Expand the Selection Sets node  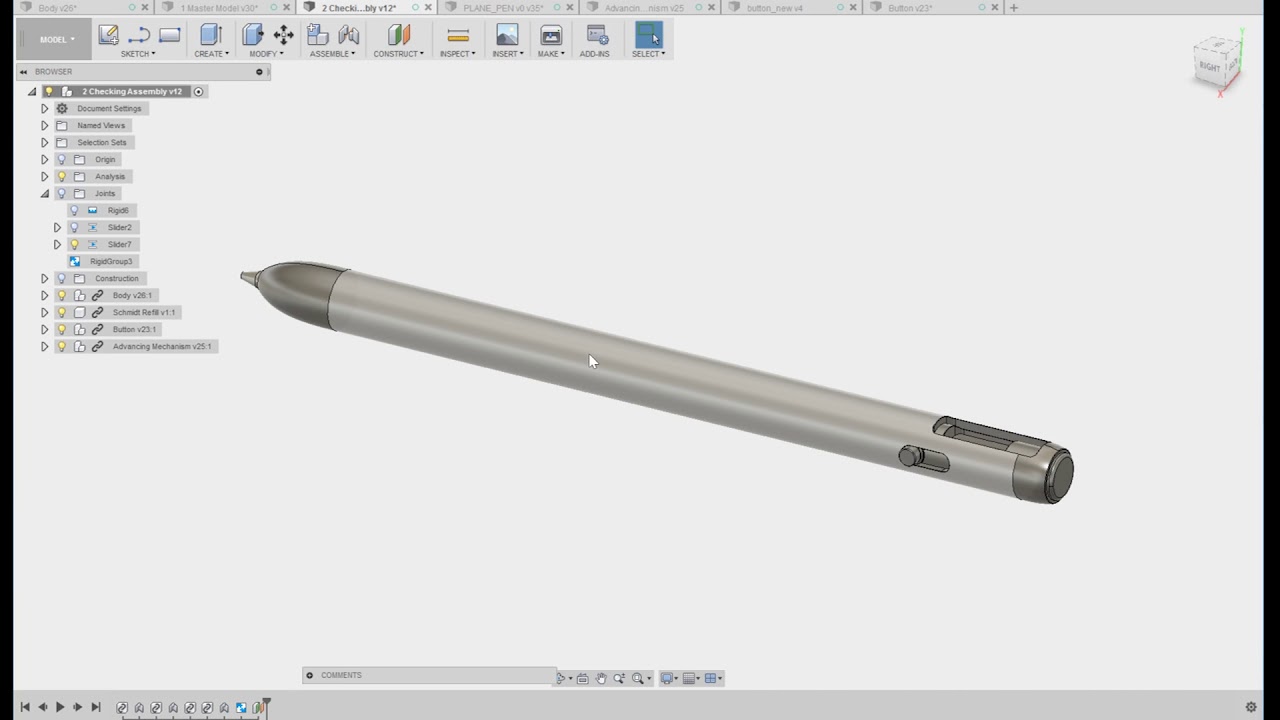pos(44,142)
